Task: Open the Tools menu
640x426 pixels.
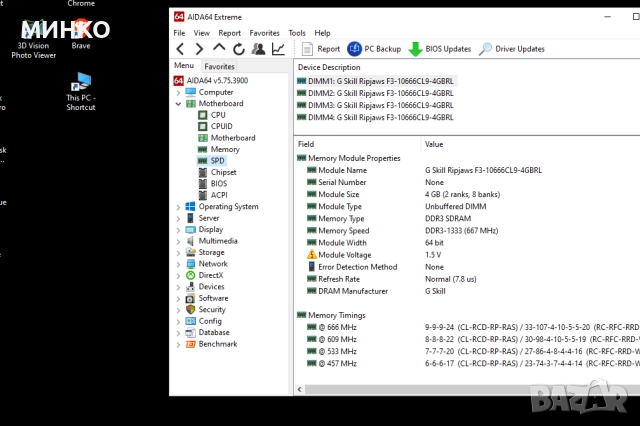Action: [x=297, y=33]
